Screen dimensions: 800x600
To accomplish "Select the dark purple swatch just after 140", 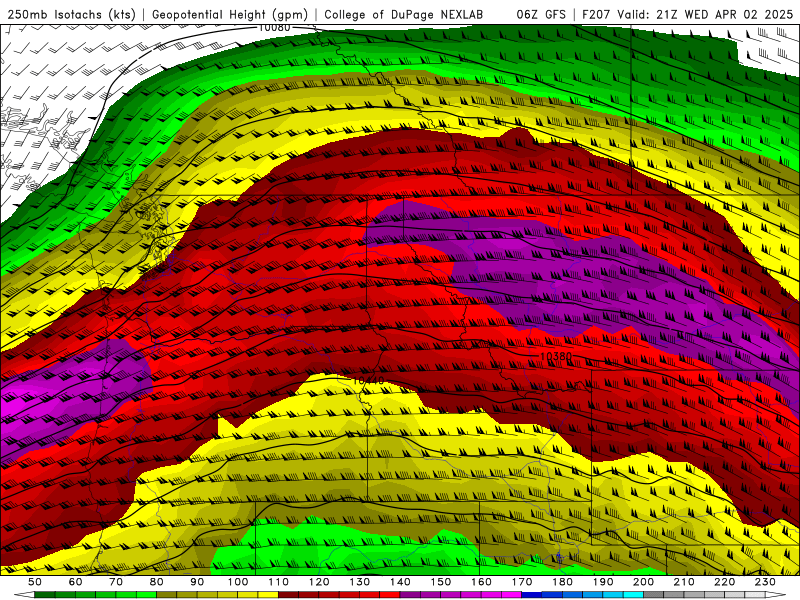I will (410, 595).
